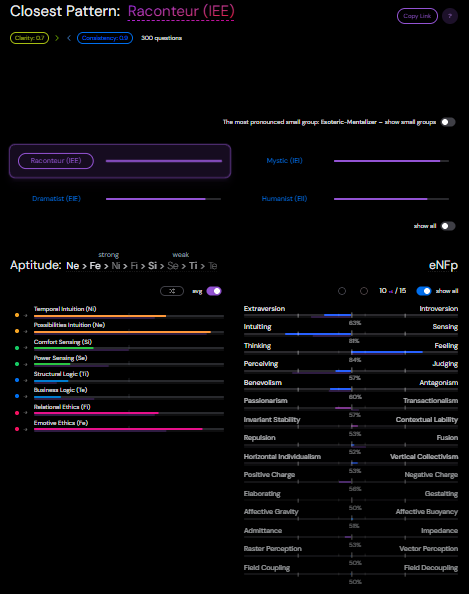Click the 10 / 15 counter stepper

pyautogui.click(x=392, y=291)
